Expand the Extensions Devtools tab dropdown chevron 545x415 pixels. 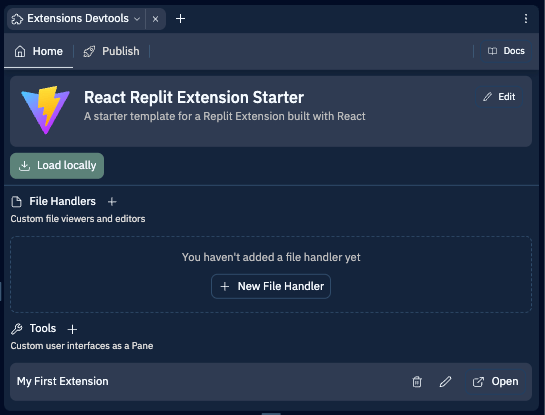pos(137,19)
